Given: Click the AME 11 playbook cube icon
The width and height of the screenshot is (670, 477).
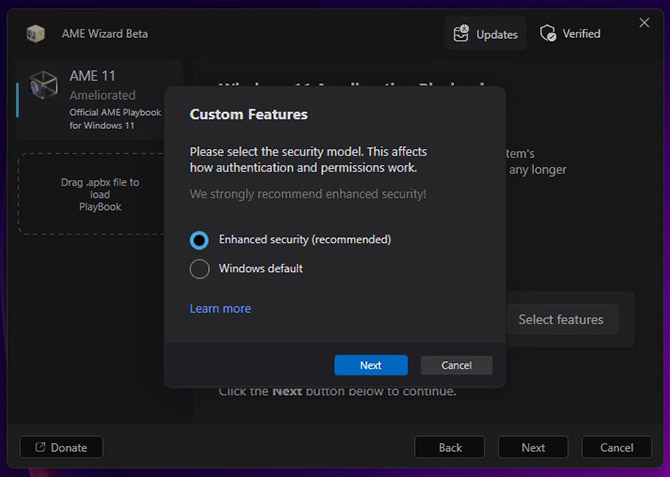Looking at the screenshot, I should click(x=43, y=85).
